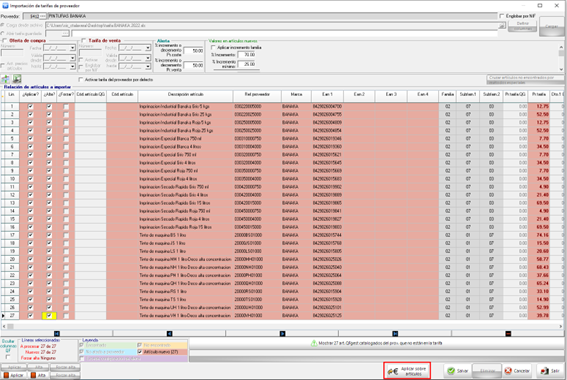Toggle Forzar checkbox on line 5
The image size is (567, 380).
coord(66,139)
